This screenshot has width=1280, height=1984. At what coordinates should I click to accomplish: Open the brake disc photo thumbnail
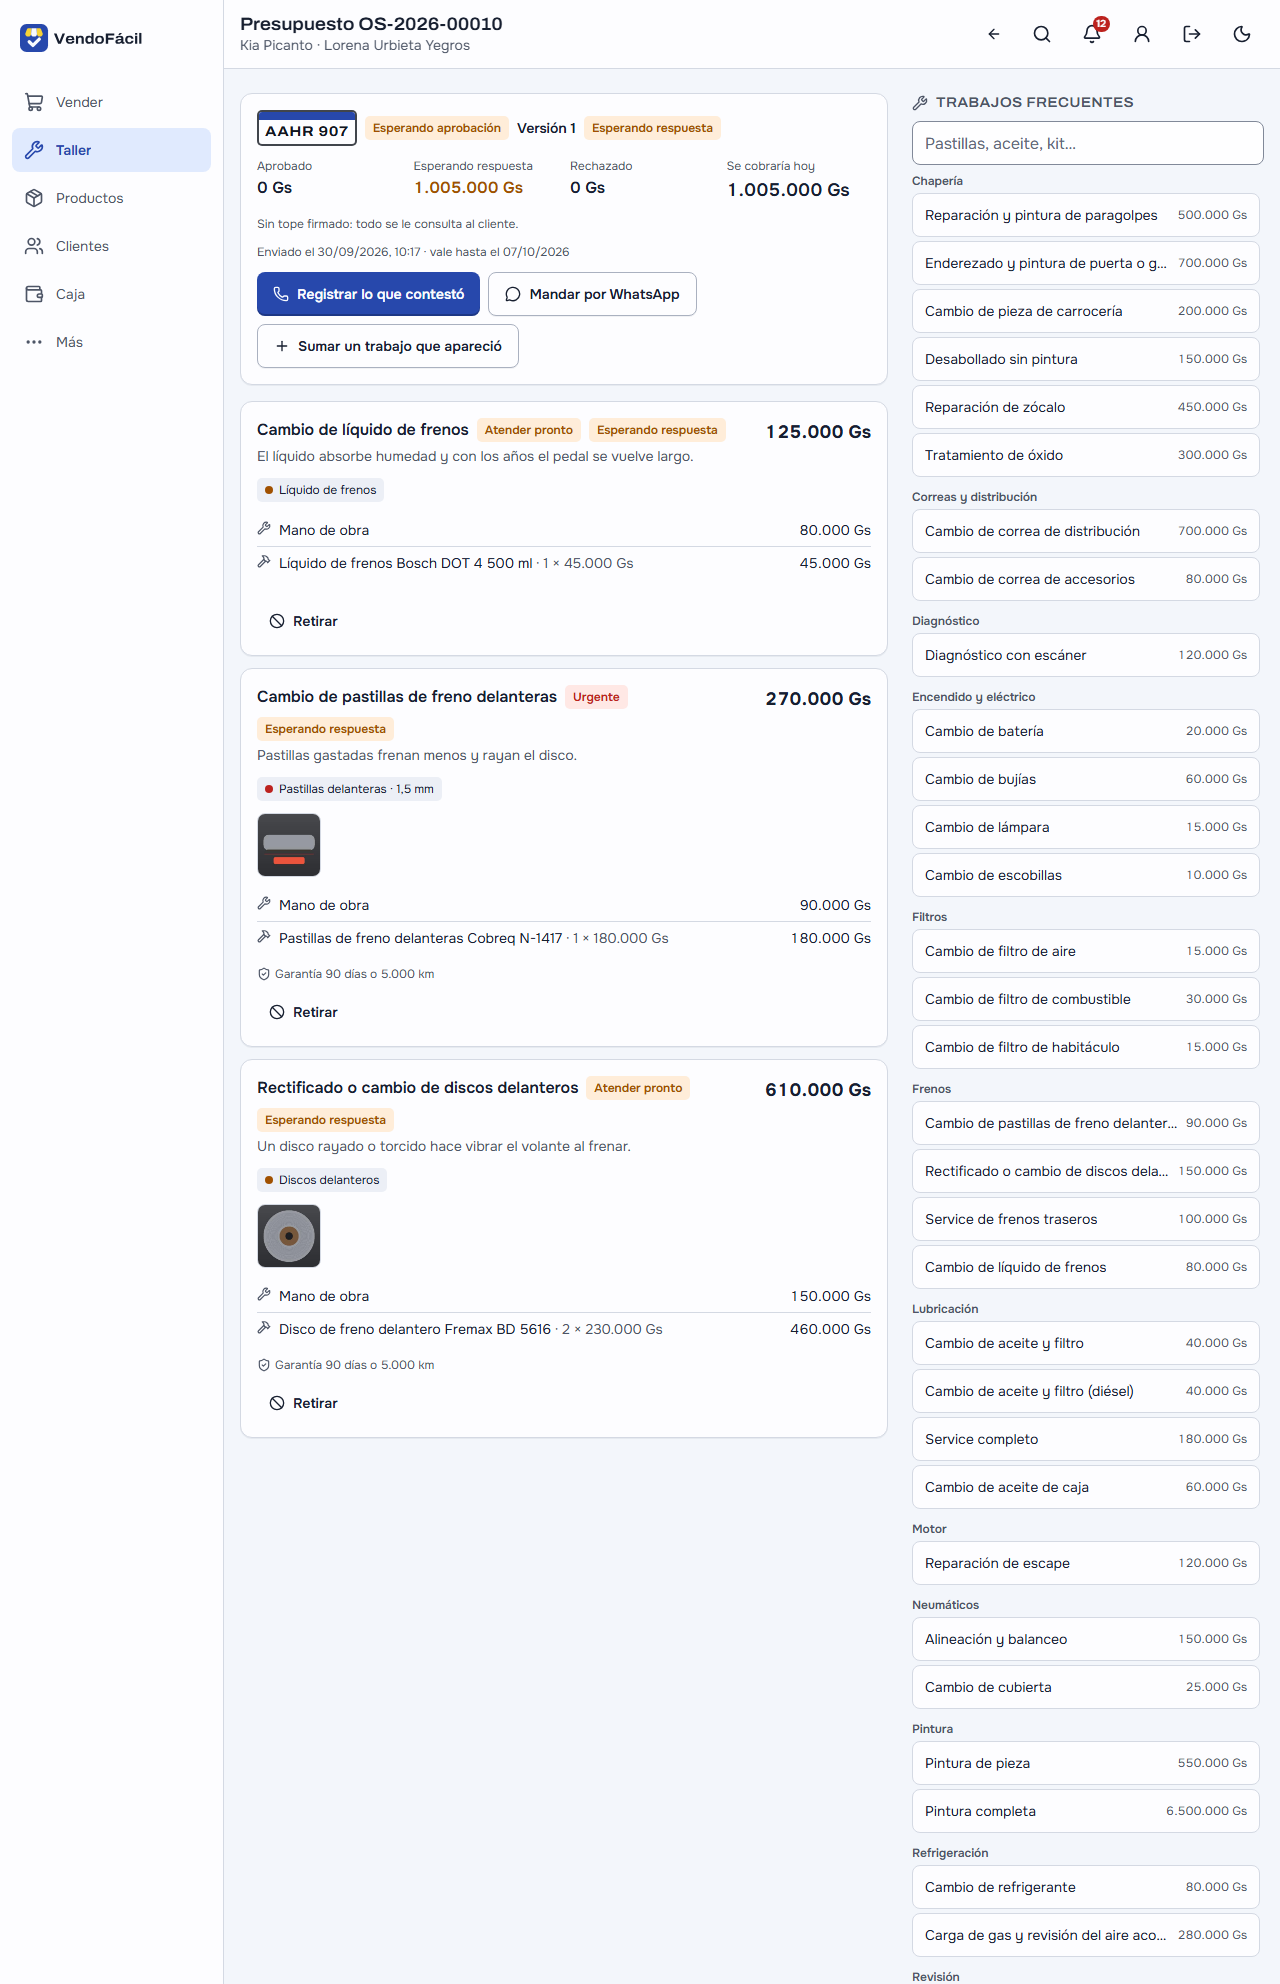[x=289, y=1236]
